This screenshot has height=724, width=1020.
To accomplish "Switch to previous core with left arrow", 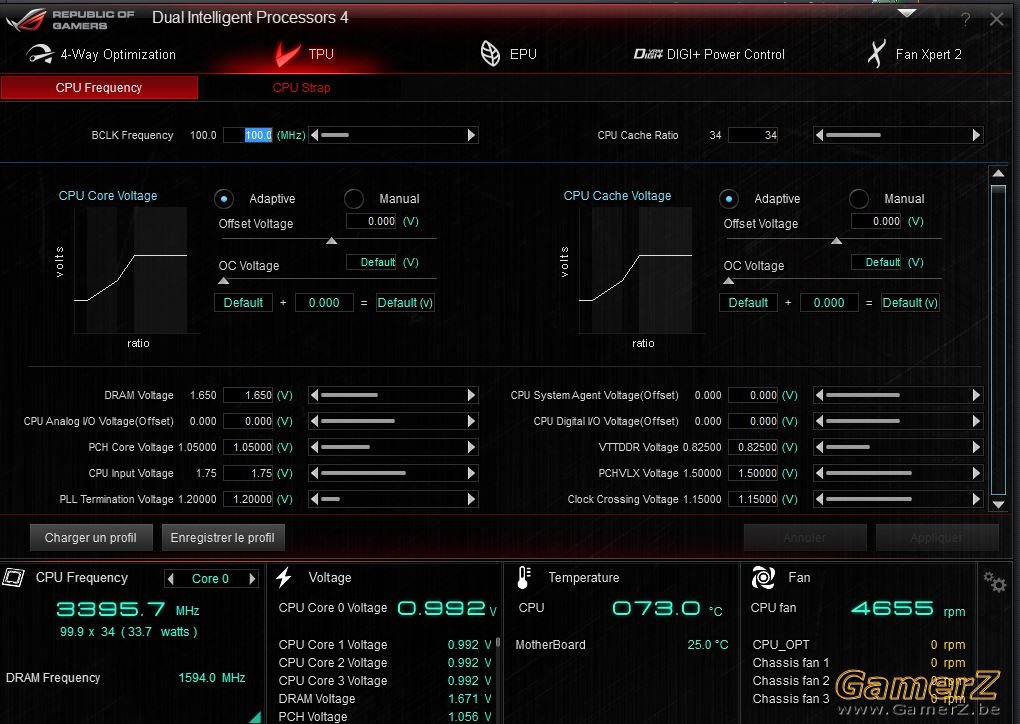I will coord(170,578).
